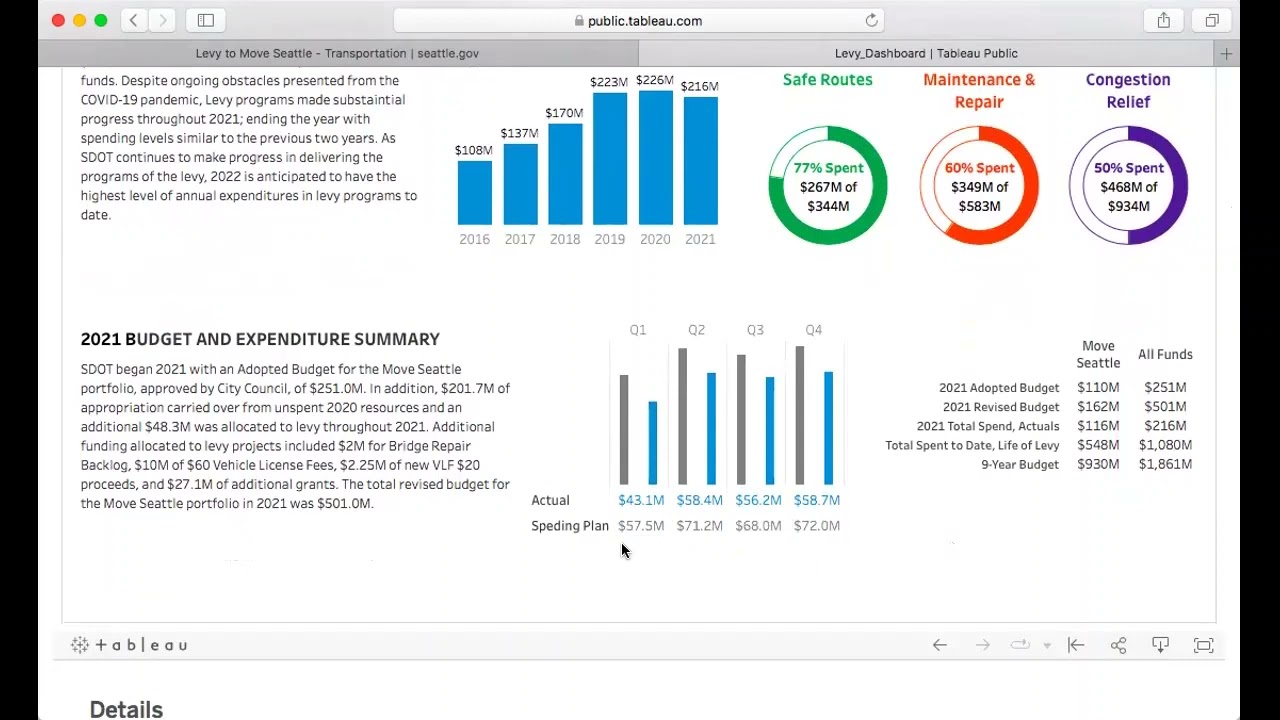Redo Tableau action
This screenshot has width=1280, height=720.
click(x=982, y=645)
